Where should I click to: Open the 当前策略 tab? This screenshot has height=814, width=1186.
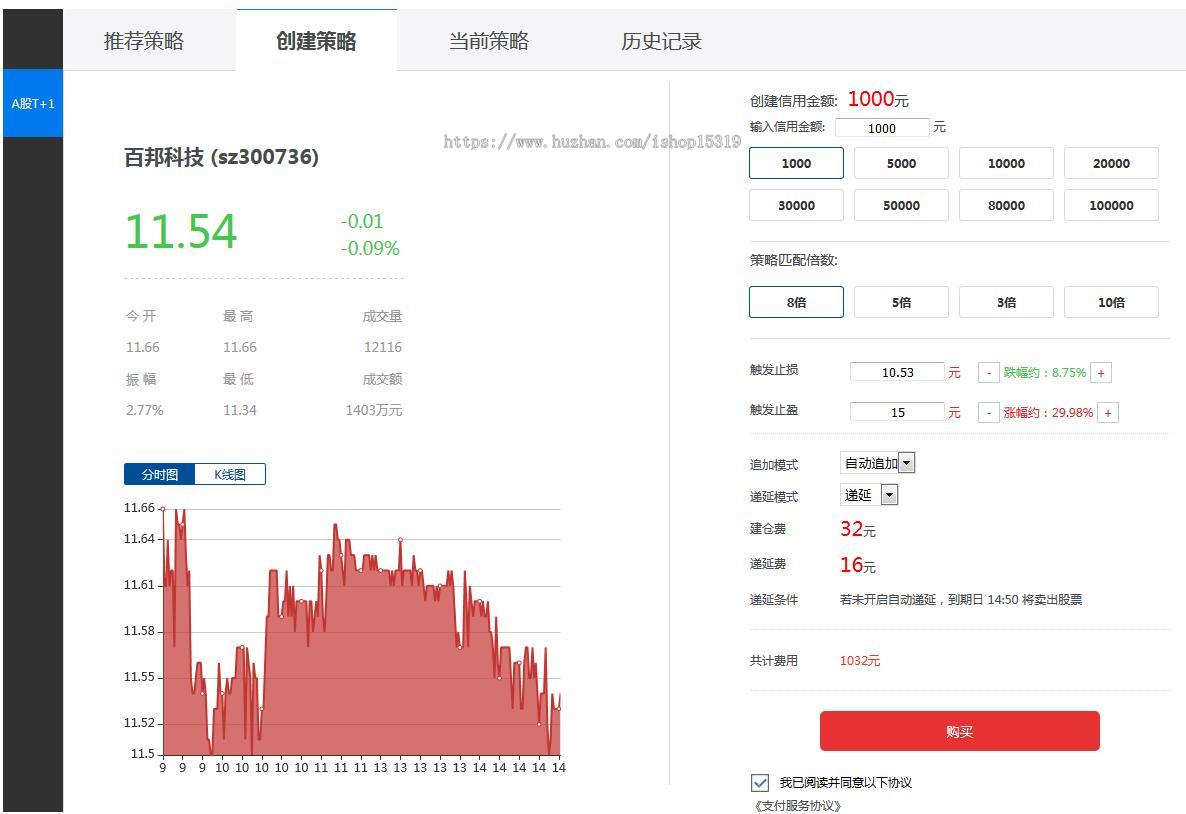[489, 41]
